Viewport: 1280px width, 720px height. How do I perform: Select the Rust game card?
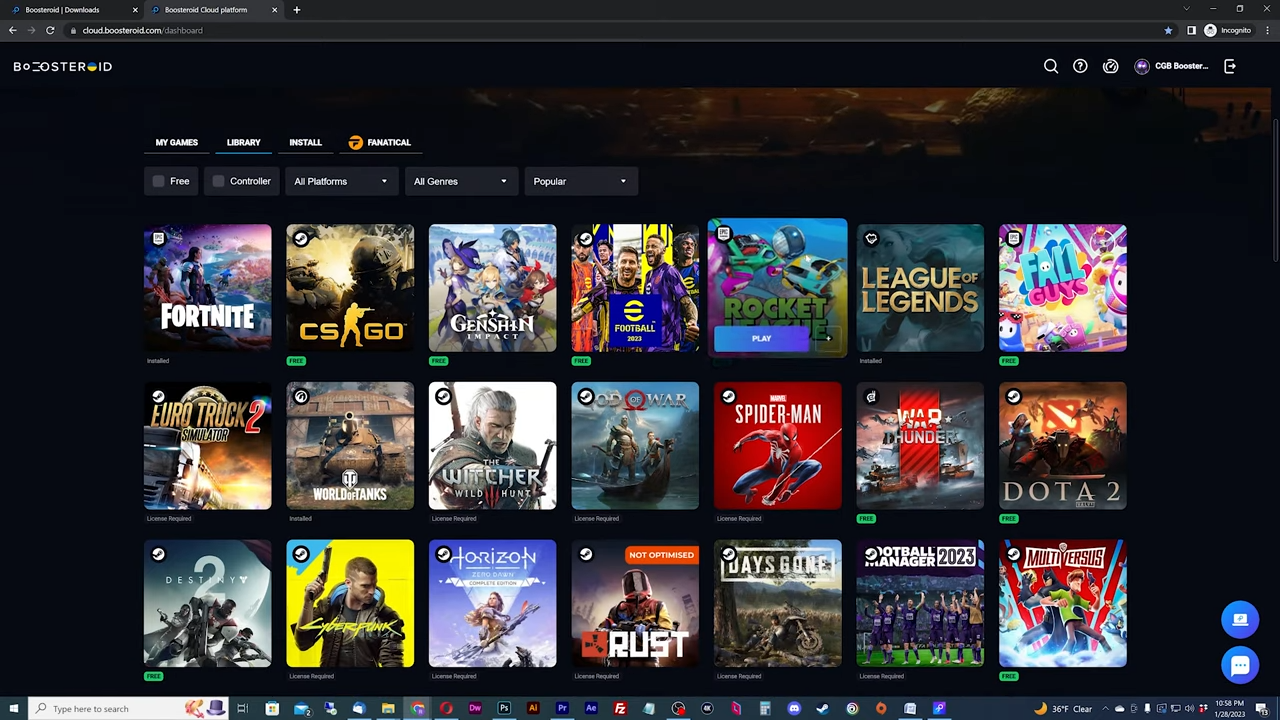click(x=635, y=604)
